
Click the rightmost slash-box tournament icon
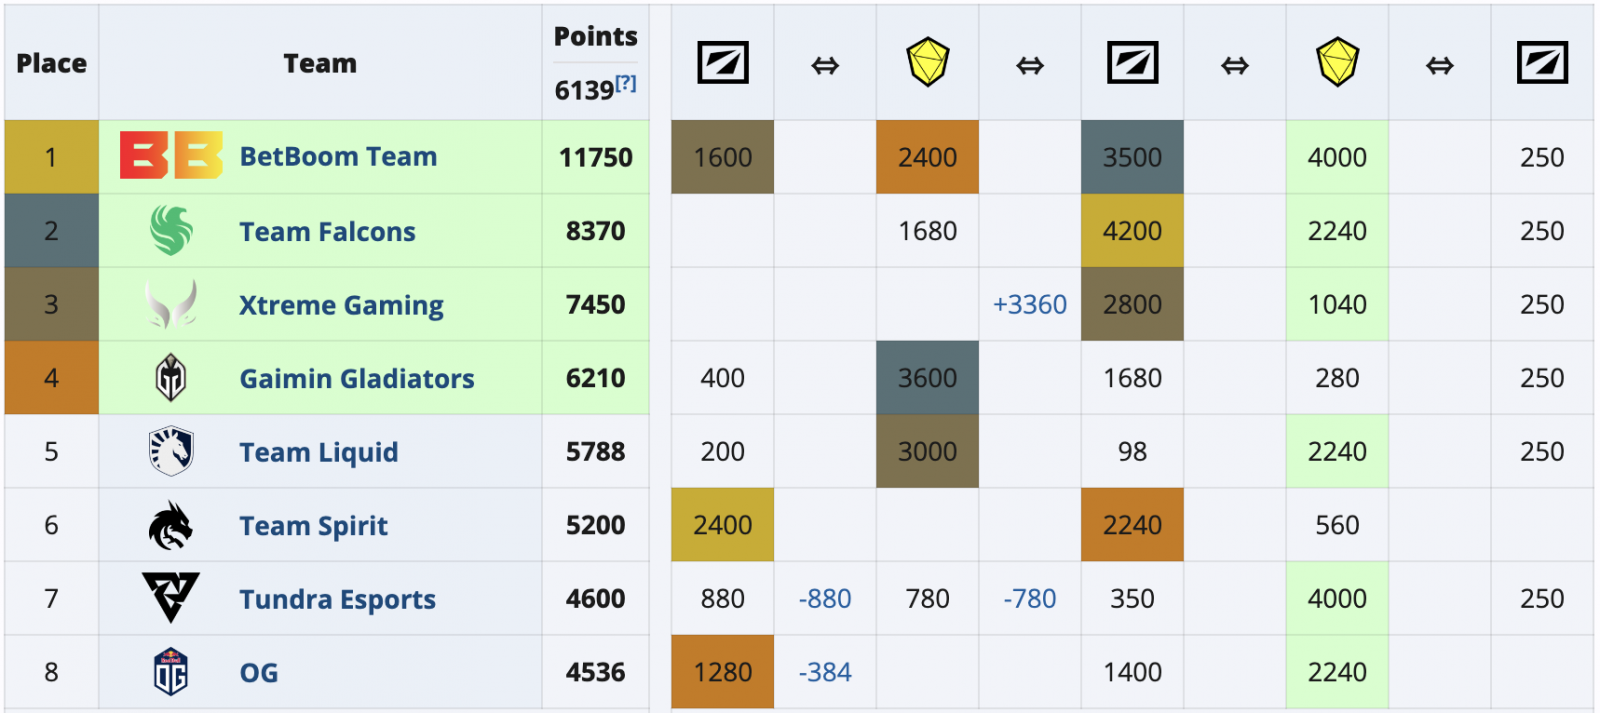click(x=1541, y=63)
